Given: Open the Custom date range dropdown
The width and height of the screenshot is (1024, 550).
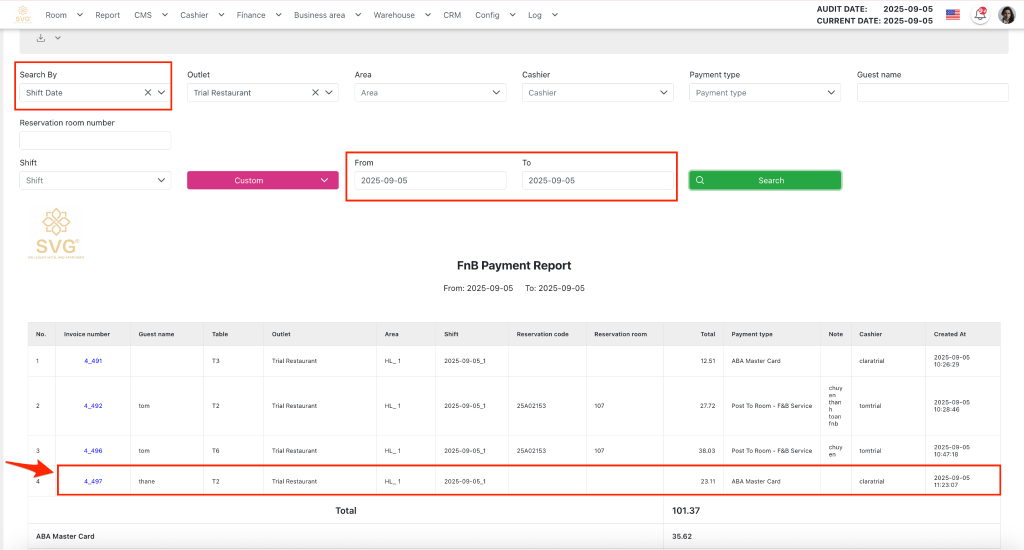Looking at the screenshot, I should (262, 181).
